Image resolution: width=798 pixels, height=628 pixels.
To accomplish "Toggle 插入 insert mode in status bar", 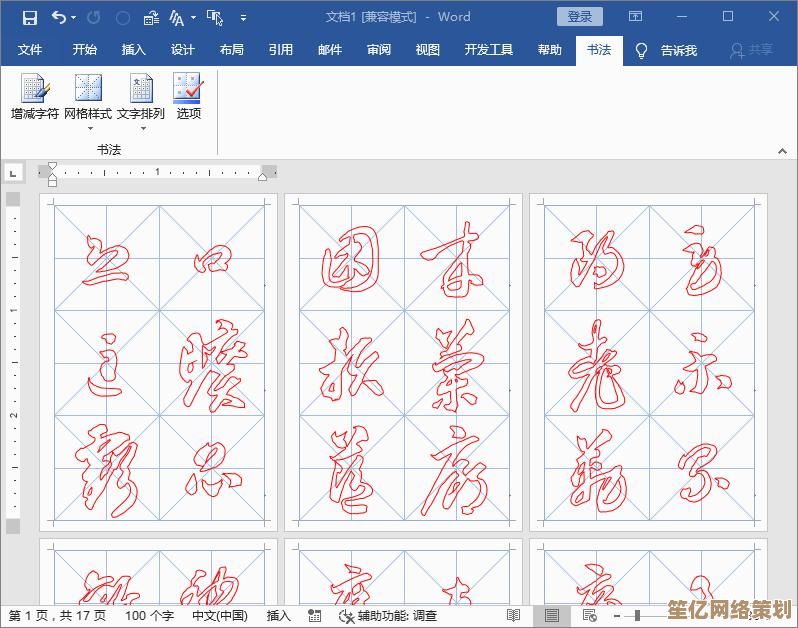I will [278, 616].
